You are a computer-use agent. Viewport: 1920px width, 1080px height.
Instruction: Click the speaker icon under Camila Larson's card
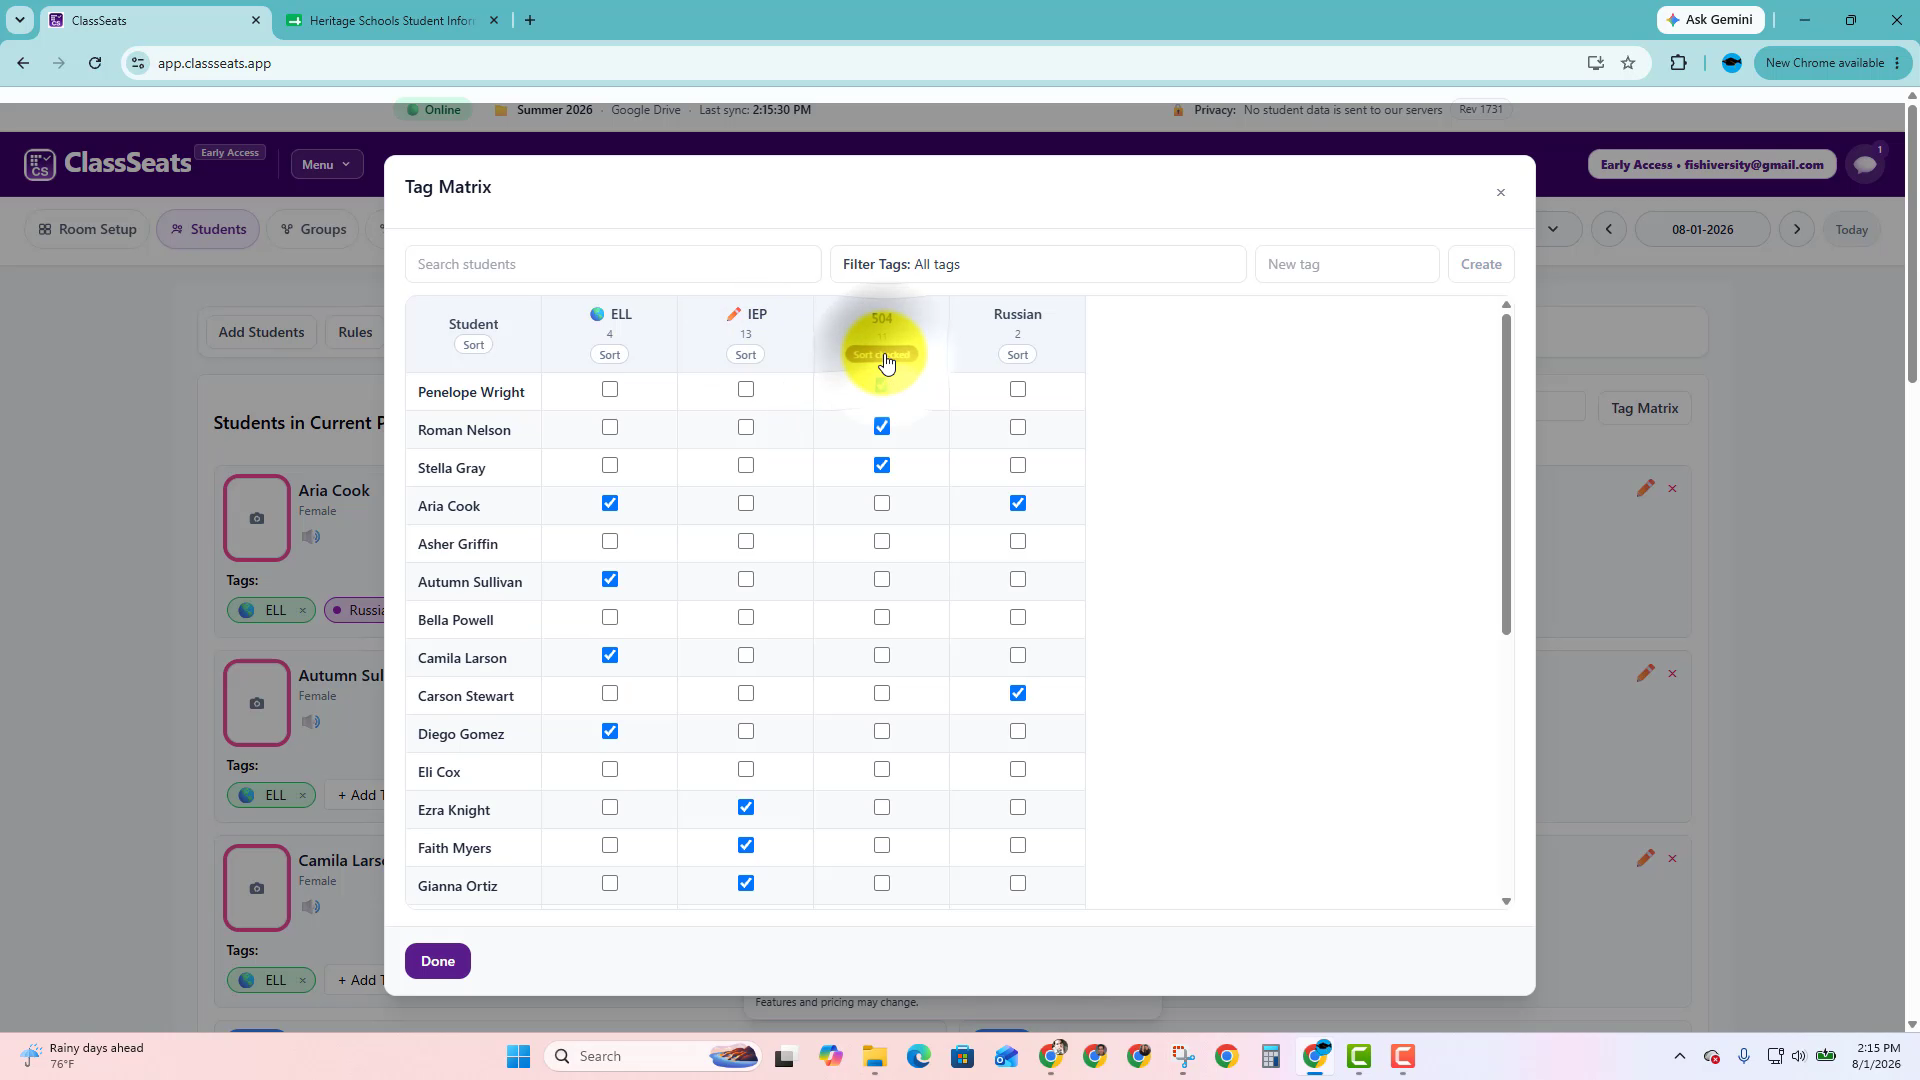[x=311, y=907]
